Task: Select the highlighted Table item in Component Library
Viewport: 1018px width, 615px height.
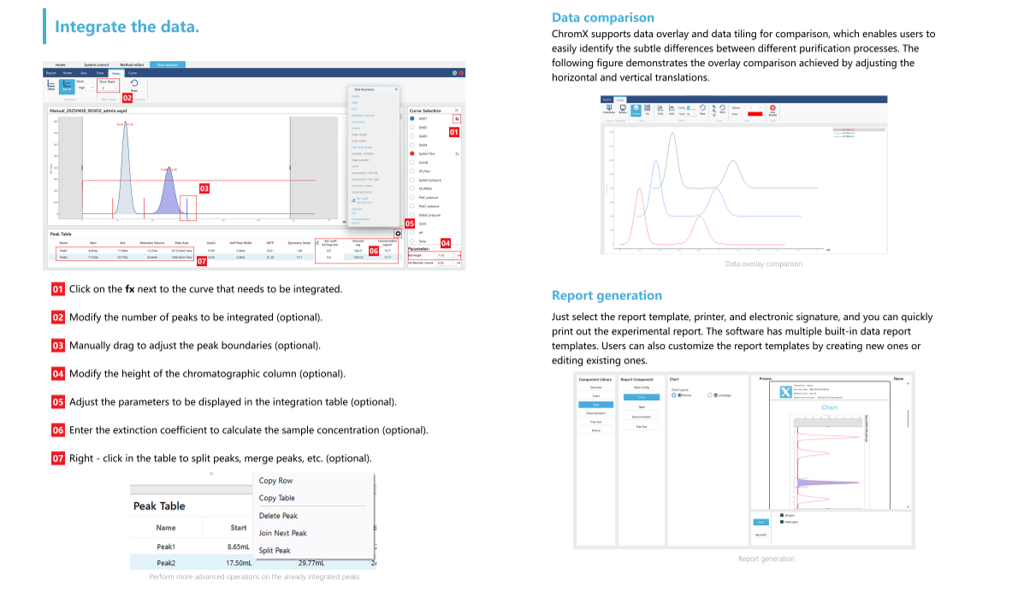Action: tap(596, 405)
